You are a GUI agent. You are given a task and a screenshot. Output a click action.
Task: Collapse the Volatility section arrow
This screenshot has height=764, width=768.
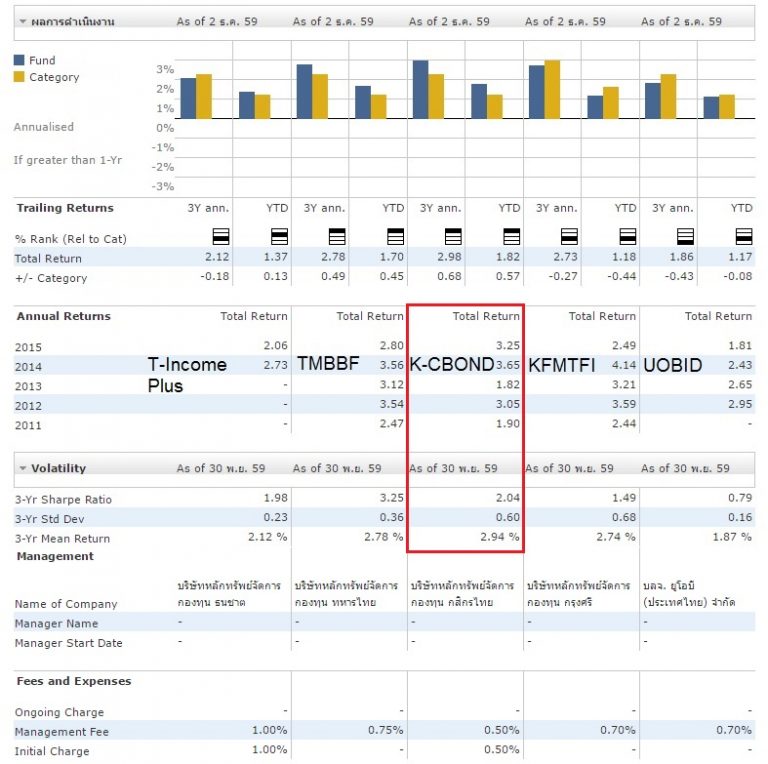coord(22,468)
